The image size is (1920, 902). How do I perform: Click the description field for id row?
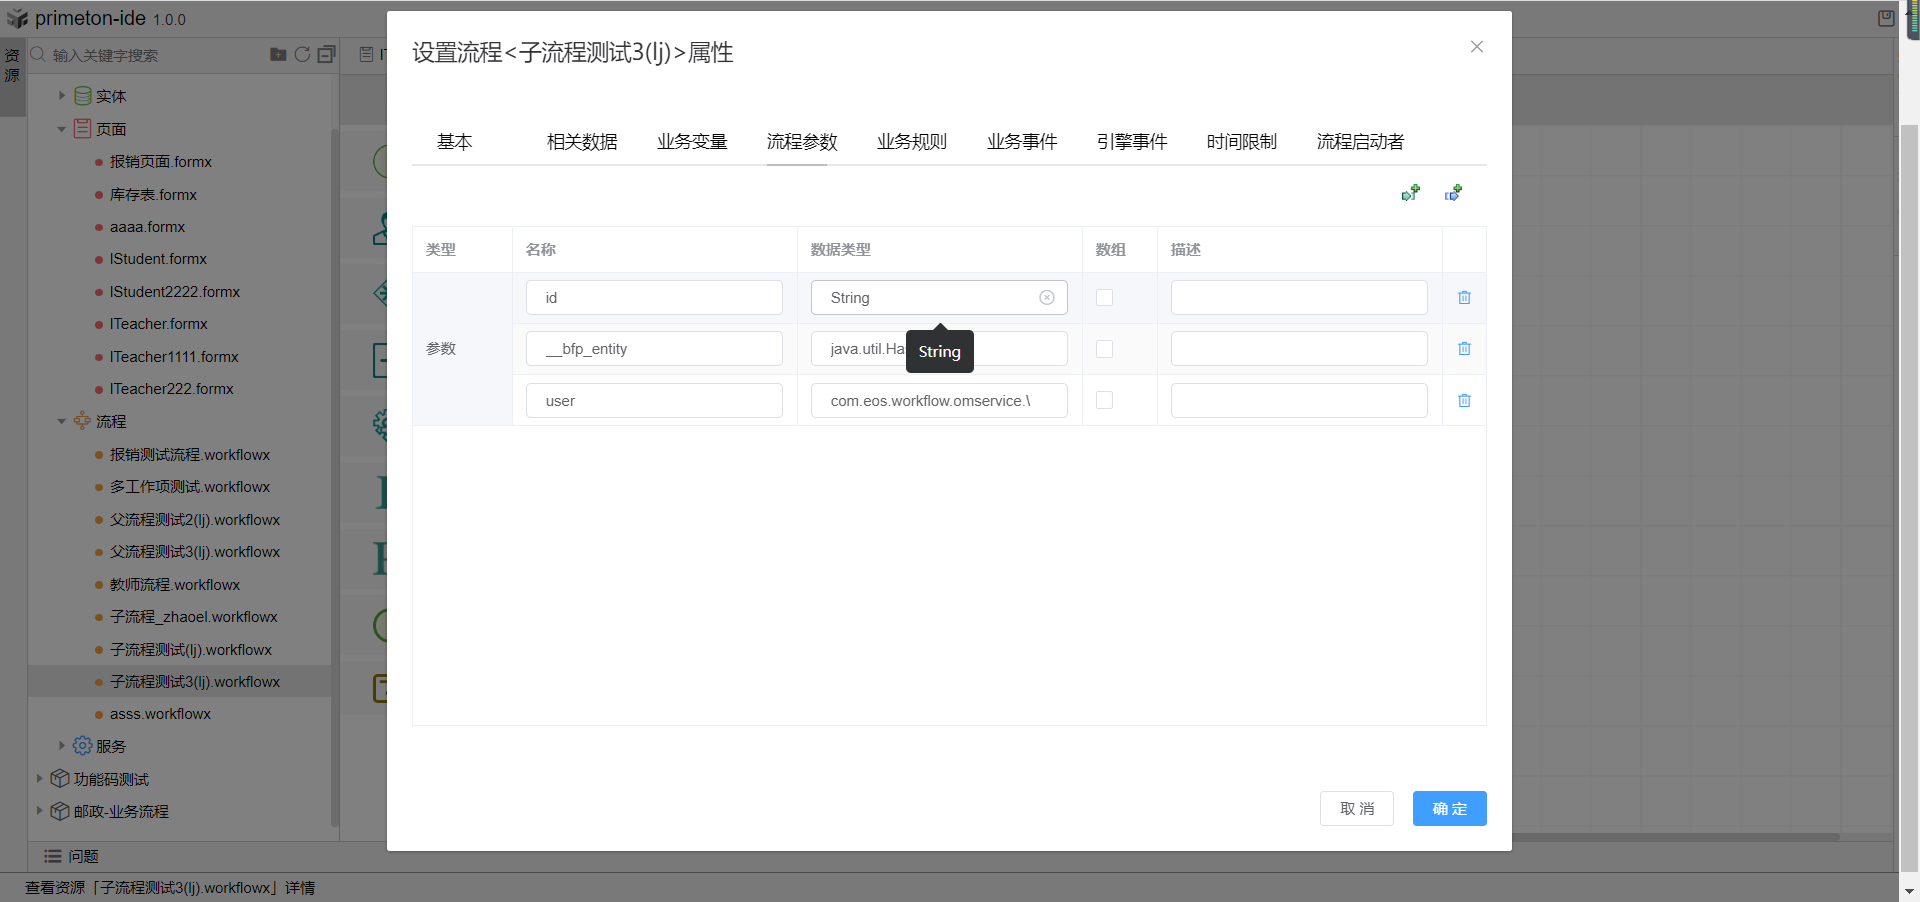pyautogui.click(x=1298, y=298)
